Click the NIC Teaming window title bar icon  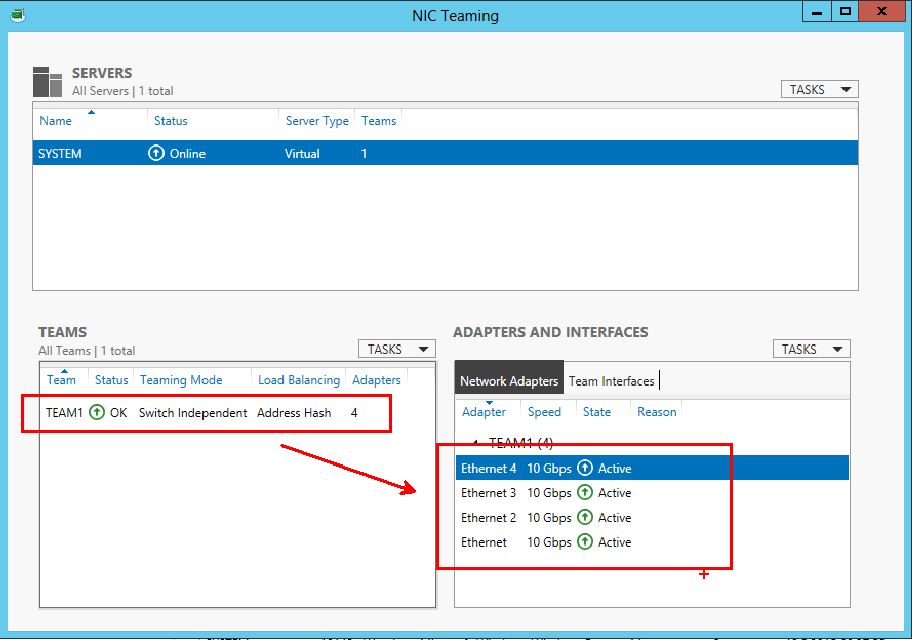[17, 15]
